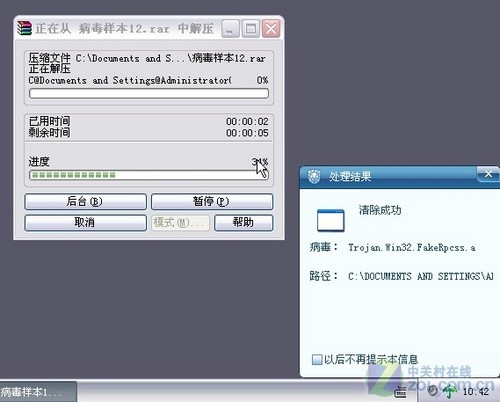Click the shield icon in 处理结果 window
This screenshot has height=402, width=500.
pyautogui.click(x=314, y=176)
